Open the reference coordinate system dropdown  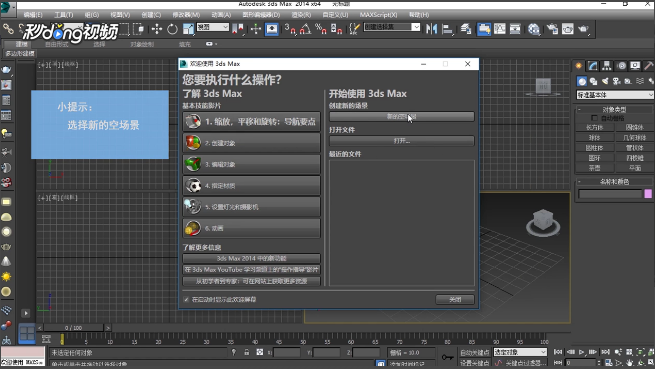click(x=213, y=27)
